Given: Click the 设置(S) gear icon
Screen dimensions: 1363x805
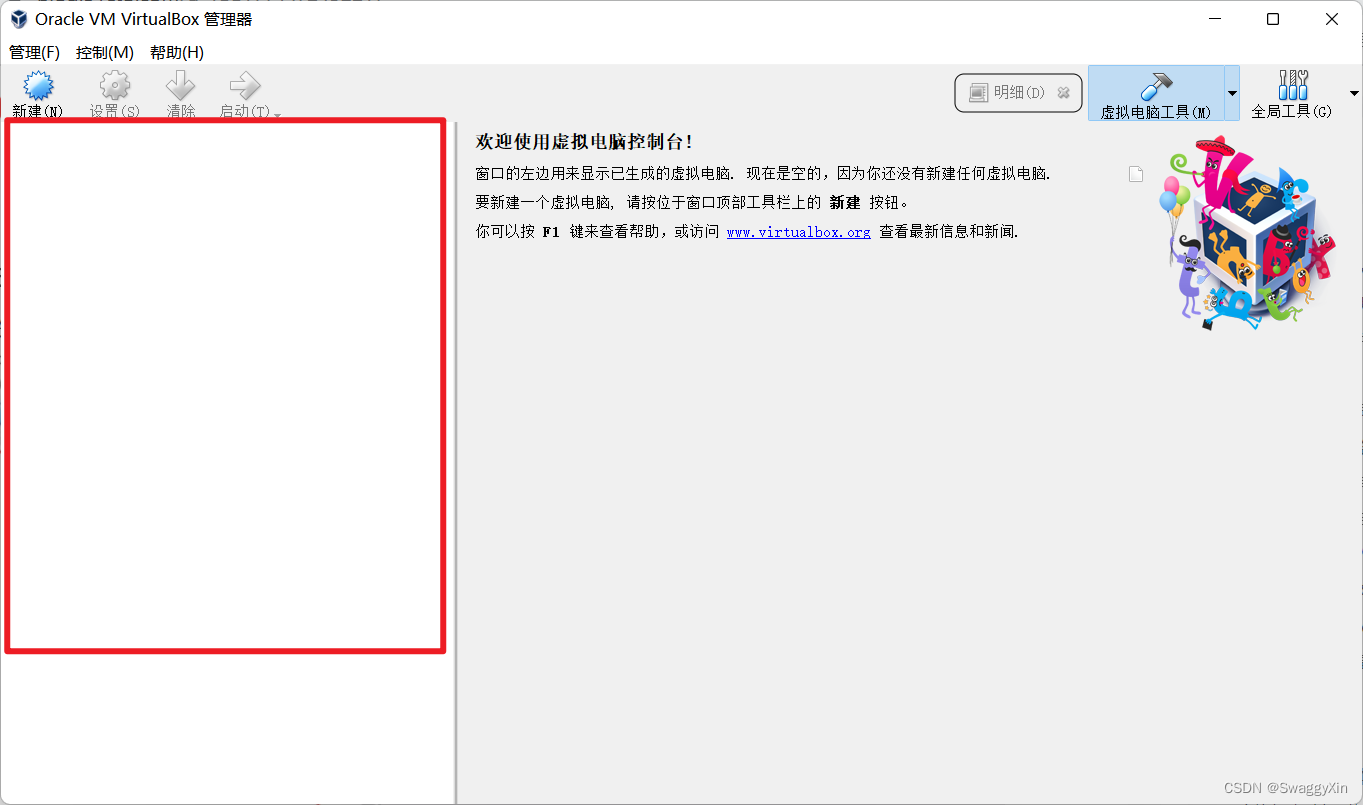Looking at the screenshot, I should (x=115, y=86).
